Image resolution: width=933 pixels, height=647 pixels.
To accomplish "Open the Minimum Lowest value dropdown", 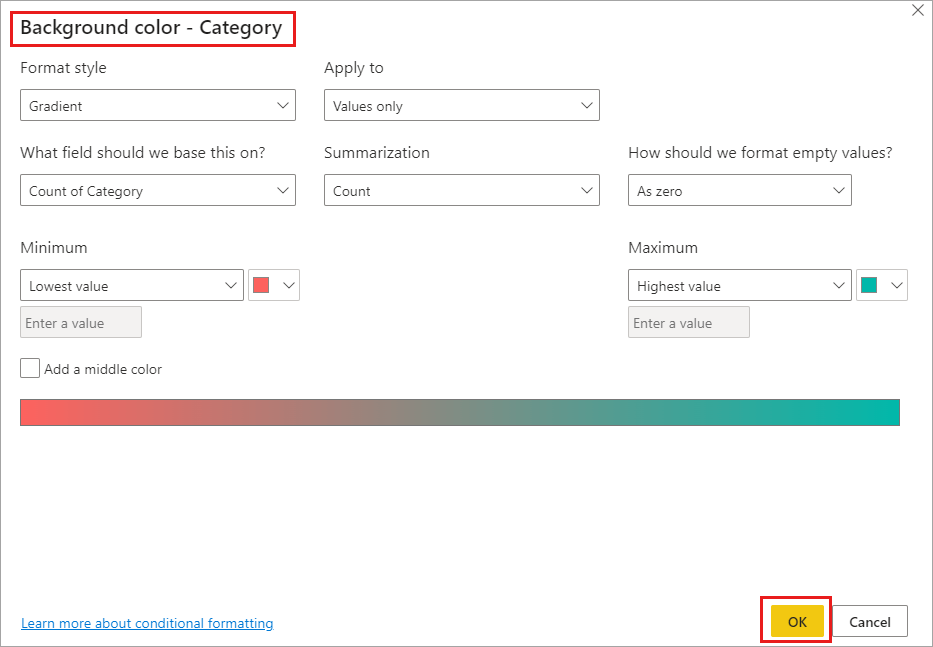I will pos(131,286).
